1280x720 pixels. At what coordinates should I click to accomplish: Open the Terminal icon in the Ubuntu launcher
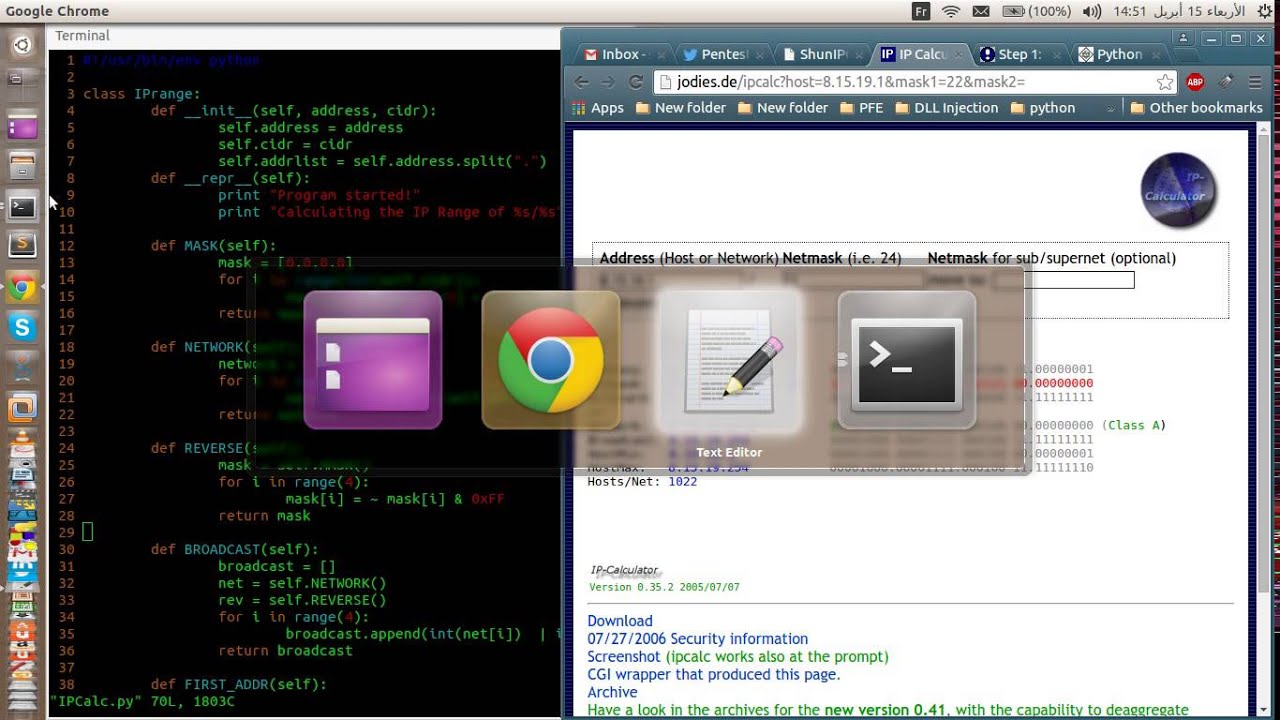pyautogui.click(x=22, y=207)
